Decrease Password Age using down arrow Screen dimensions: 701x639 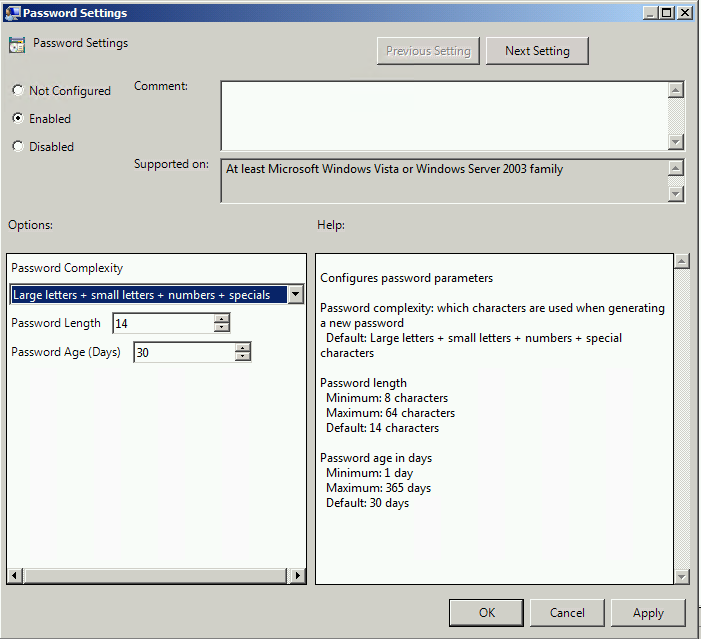(x=242, y=357)
